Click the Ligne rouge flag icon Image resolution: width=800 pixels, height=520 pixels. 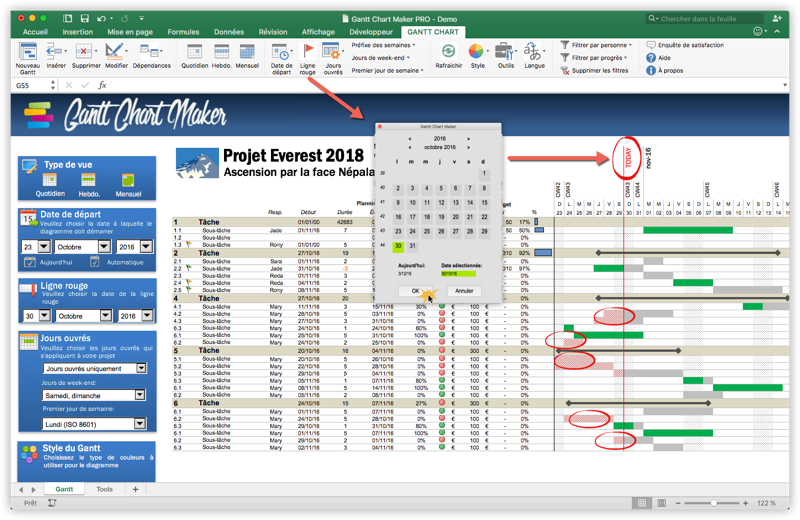pos(308,51)
